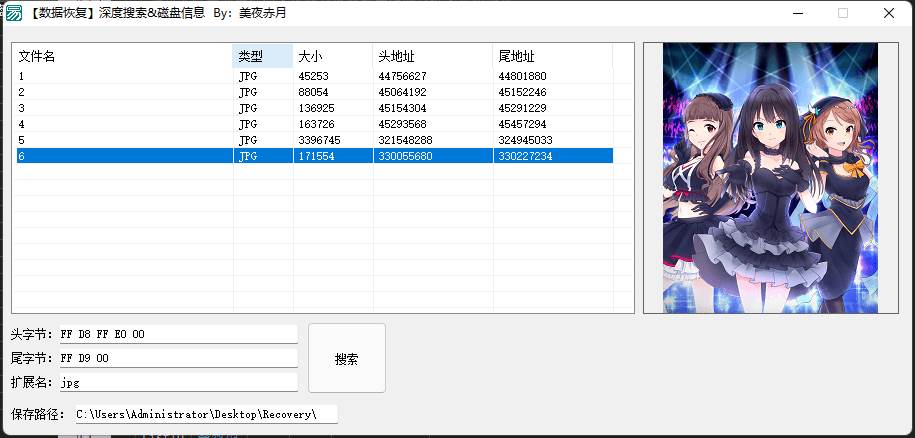Select highlighted file row named 6
The width and height of the screenshot is (915, 438).
pos(315,156)
